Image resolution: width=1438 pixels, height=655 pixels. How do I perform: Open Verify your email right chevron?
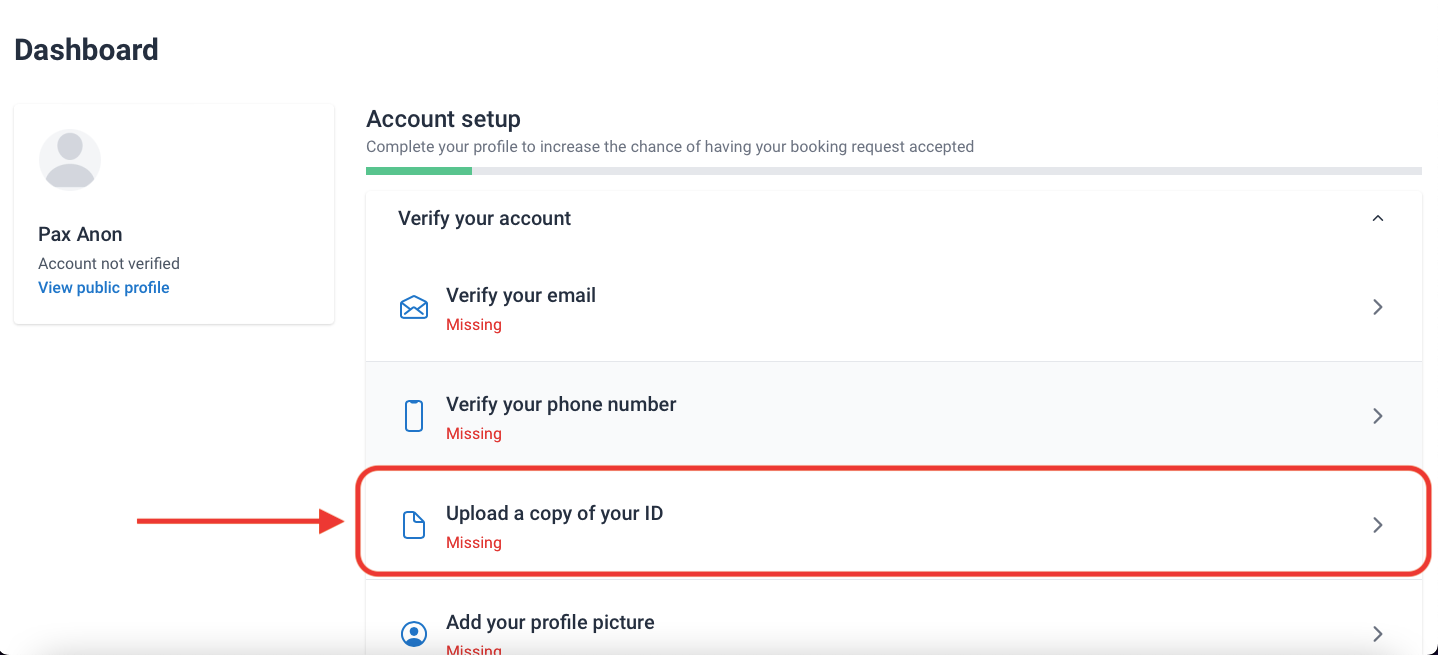click(1378, 307)
